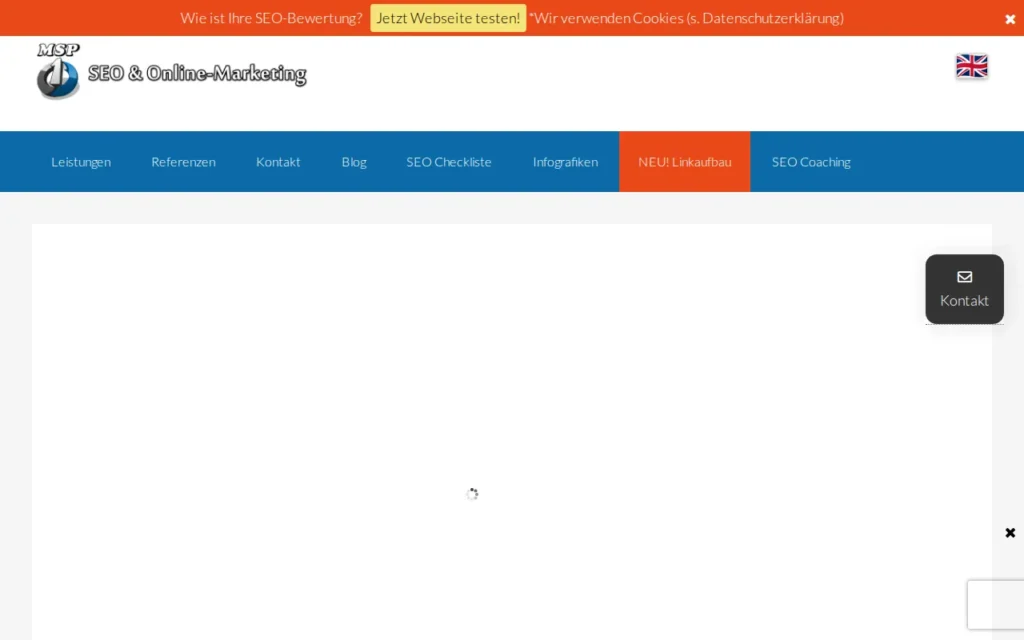View the Infografiken section
Screen dimensions: 1024x640
tap(565, 162)
